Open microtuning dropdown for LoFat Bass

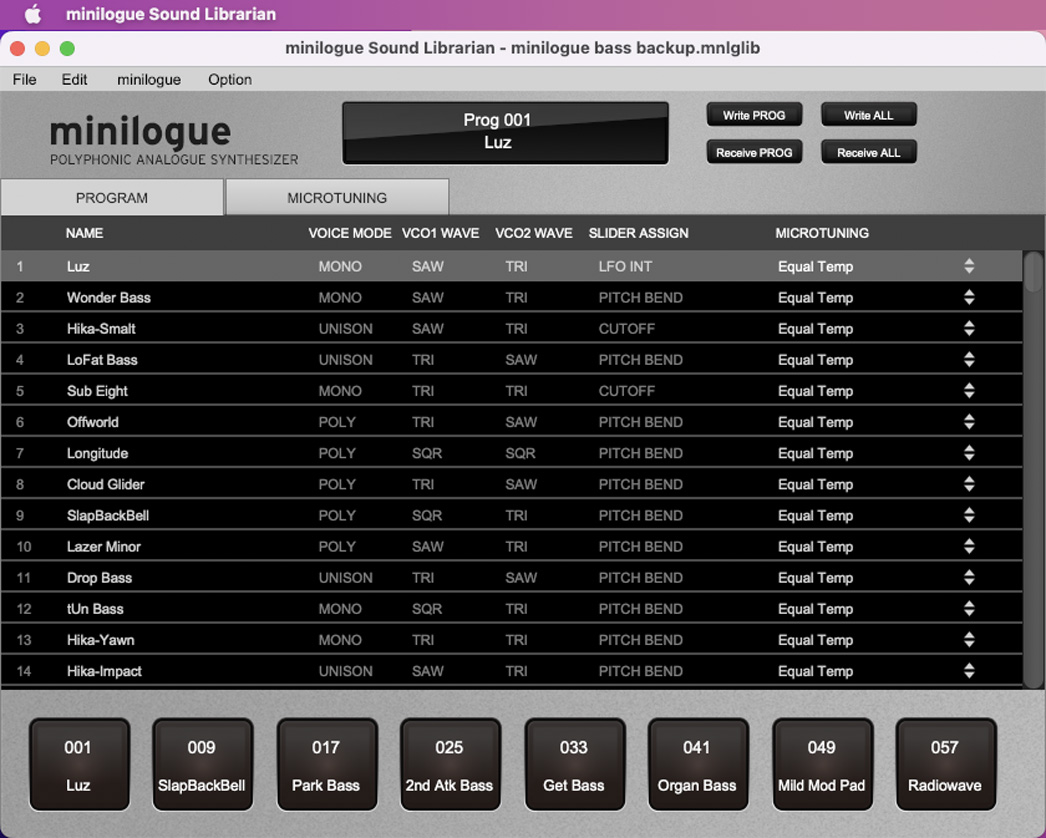[x=969, y=360]
